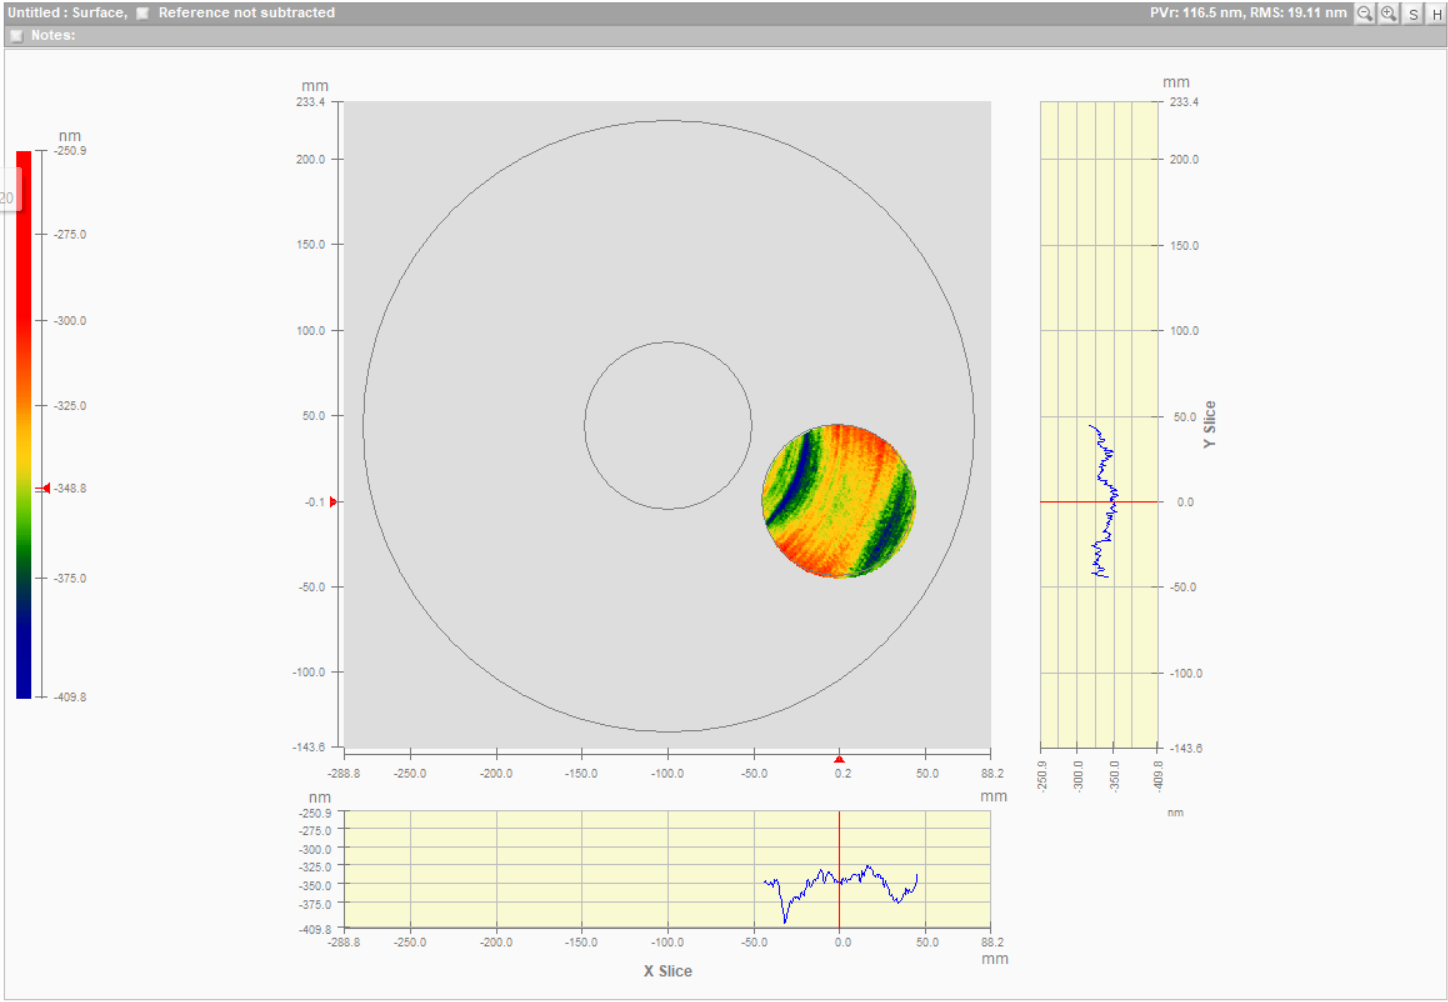Image resolution: width=1448 pixels, height=1002 pixels.
Task: Click the zoom in magnifier icon
Action: pyautogui.click(x=1389, y=13)
